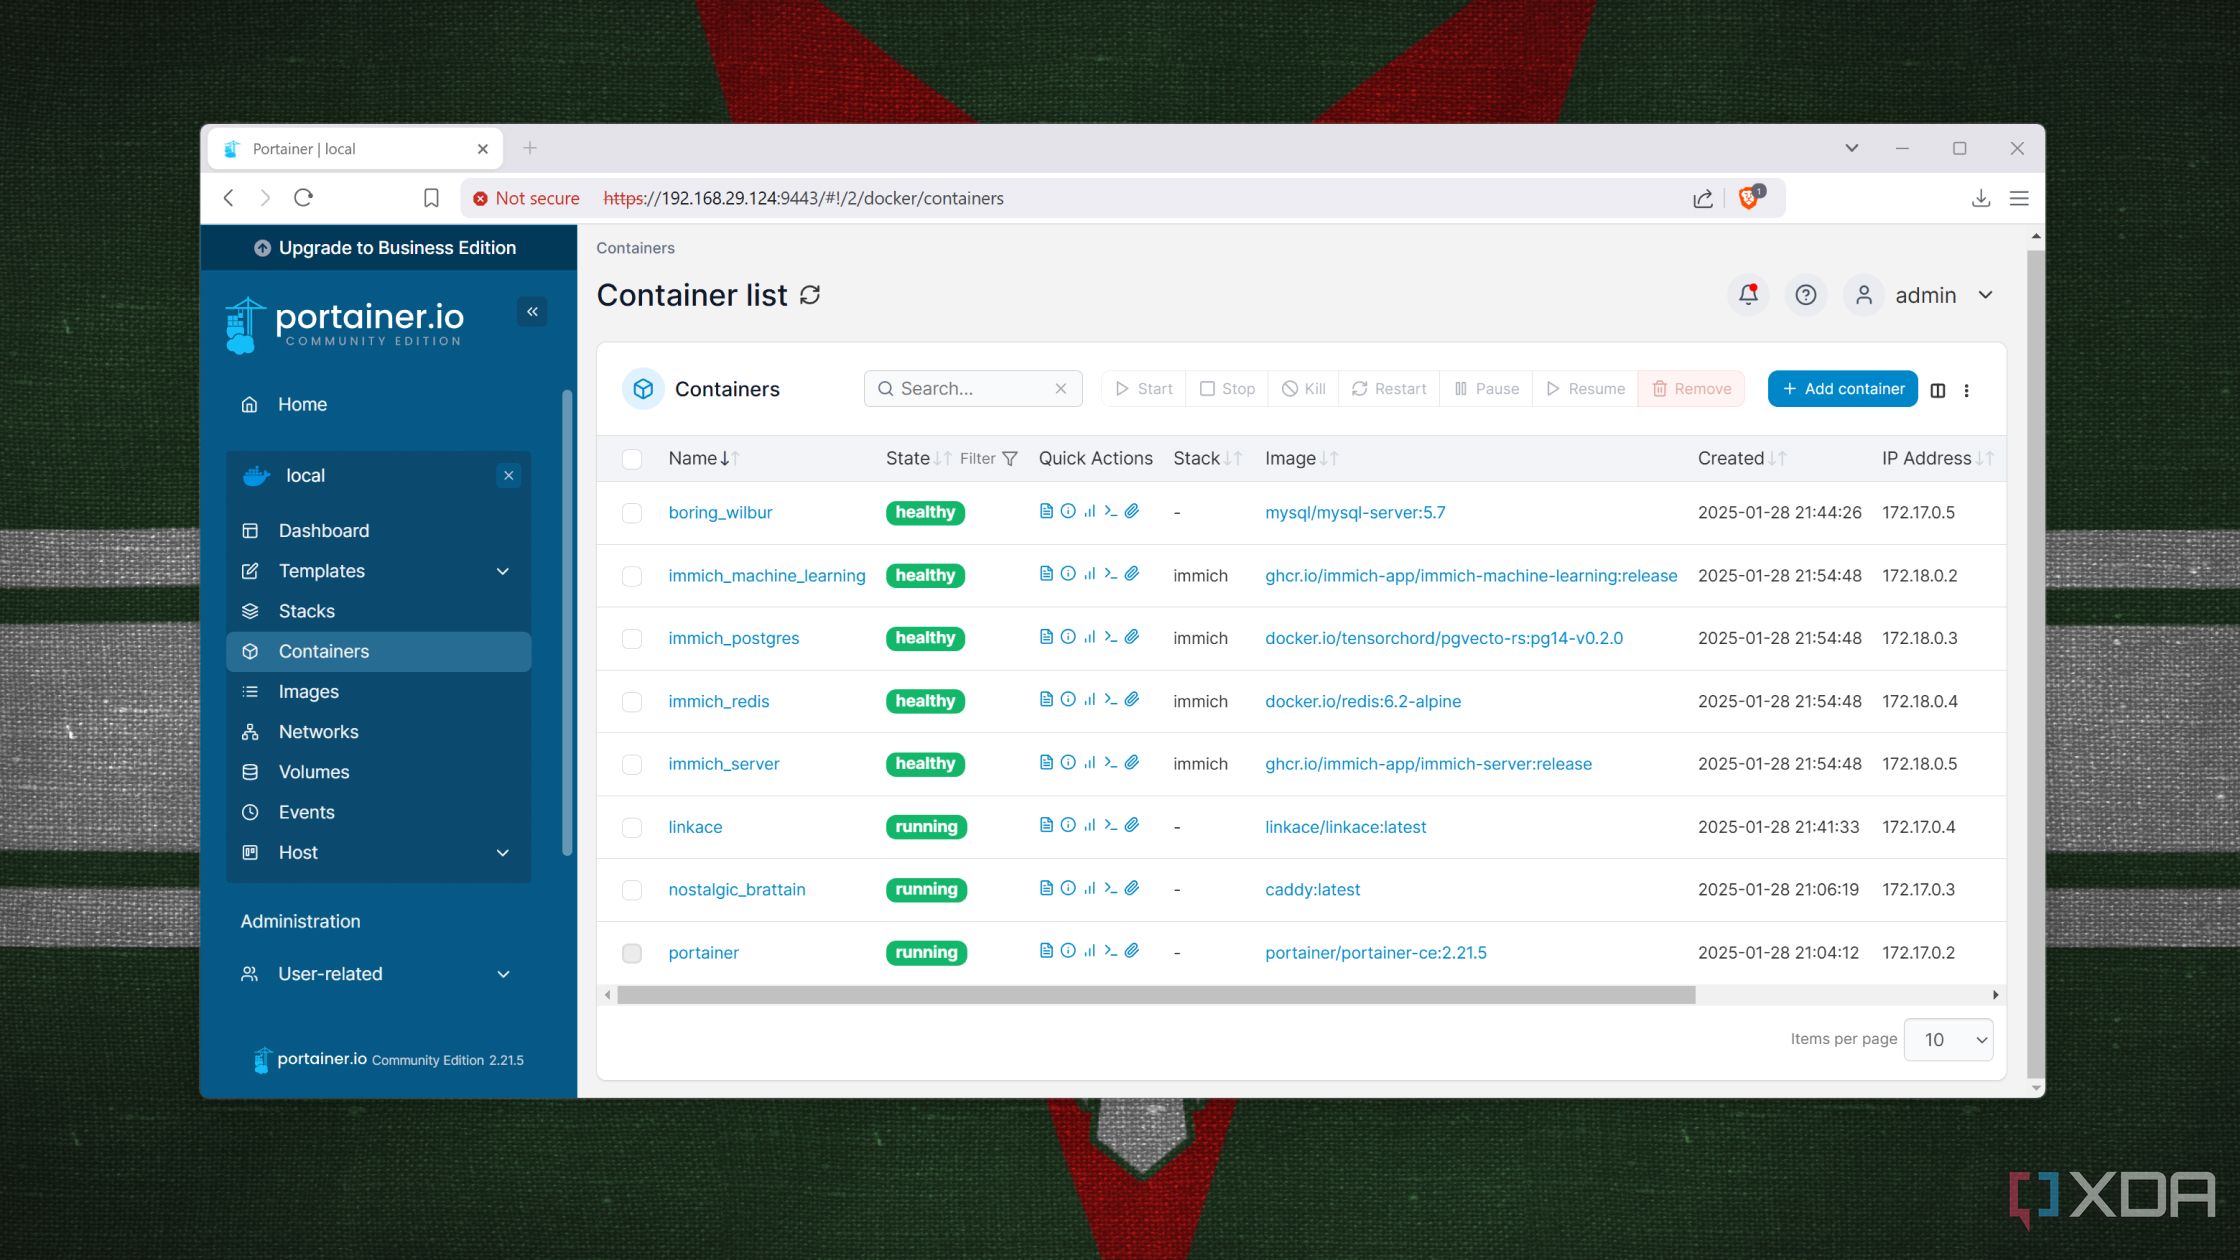Open the notifications bell icon
Viewport: 2240px width, 1260px height.
(x=1747, y=295)
